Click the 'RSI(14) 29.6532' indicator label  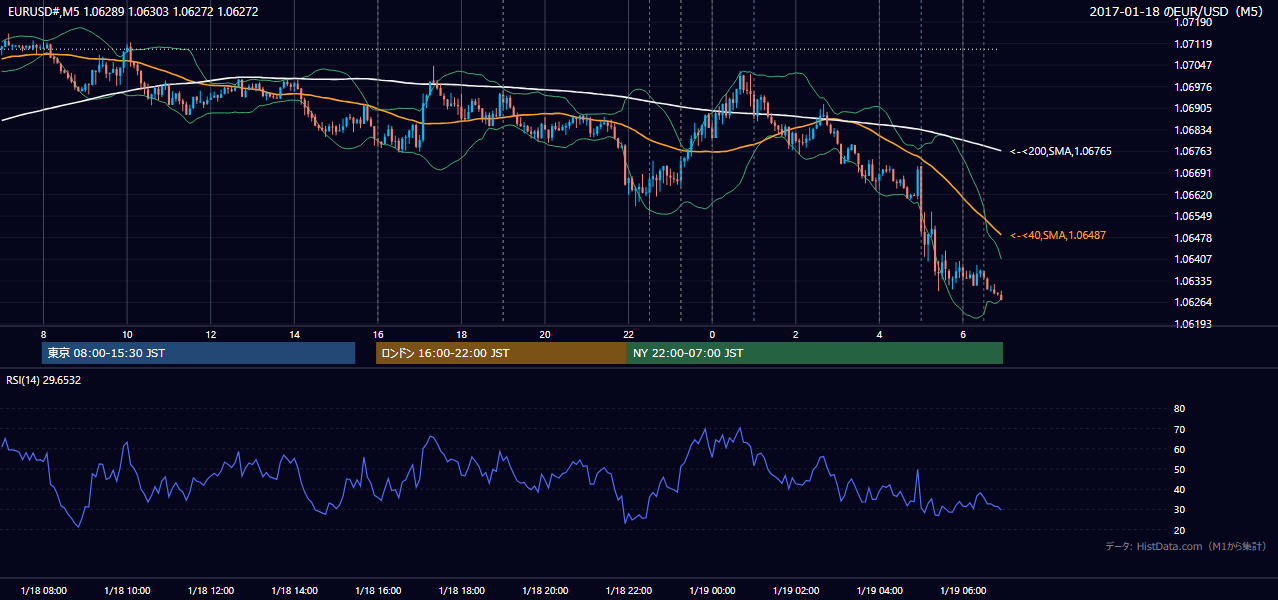click(44, 380)
